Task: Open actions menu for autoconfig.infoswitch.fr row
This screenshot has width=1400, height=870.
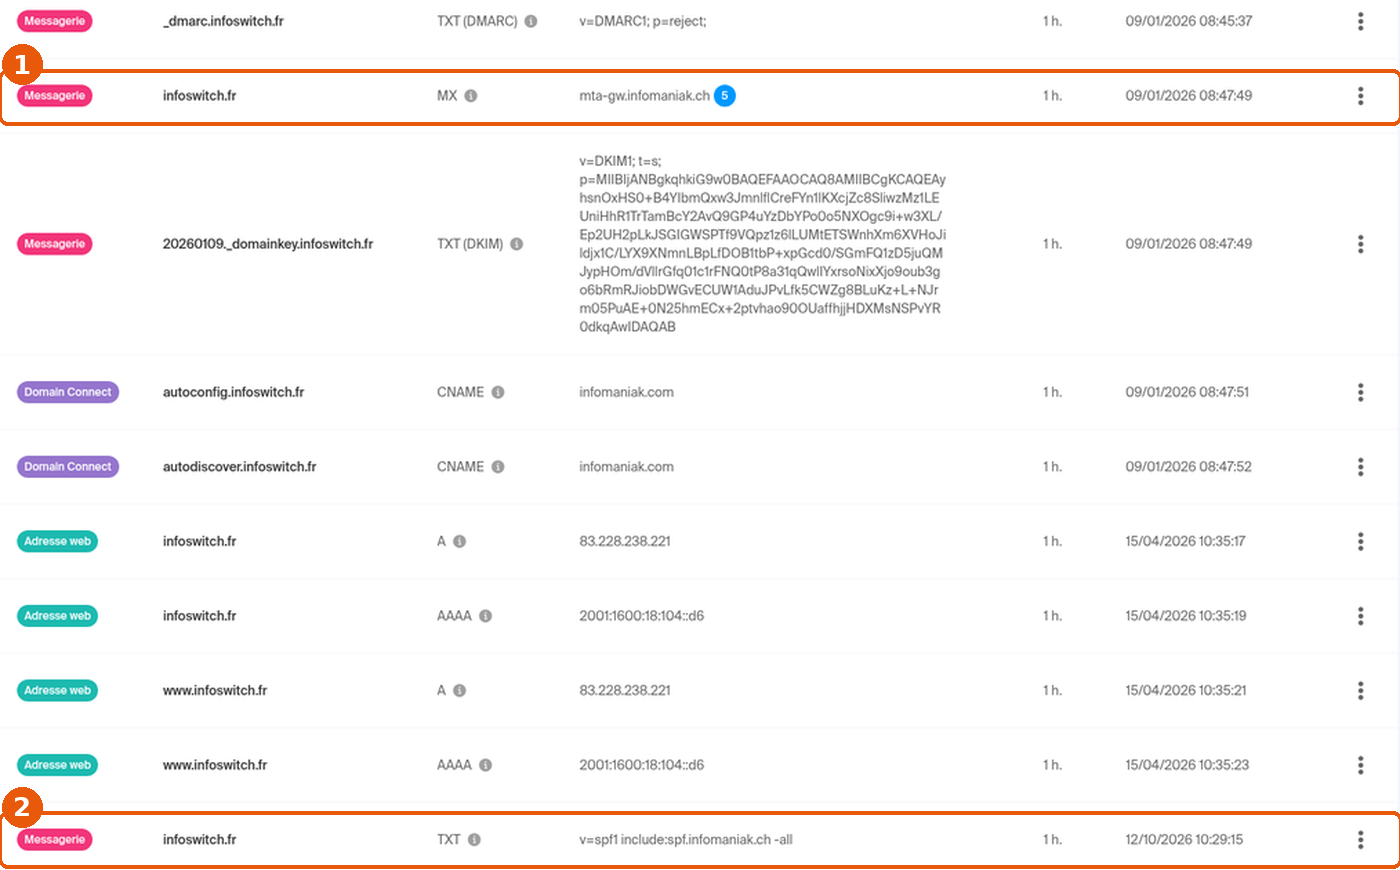Action: coord(1360,392)
